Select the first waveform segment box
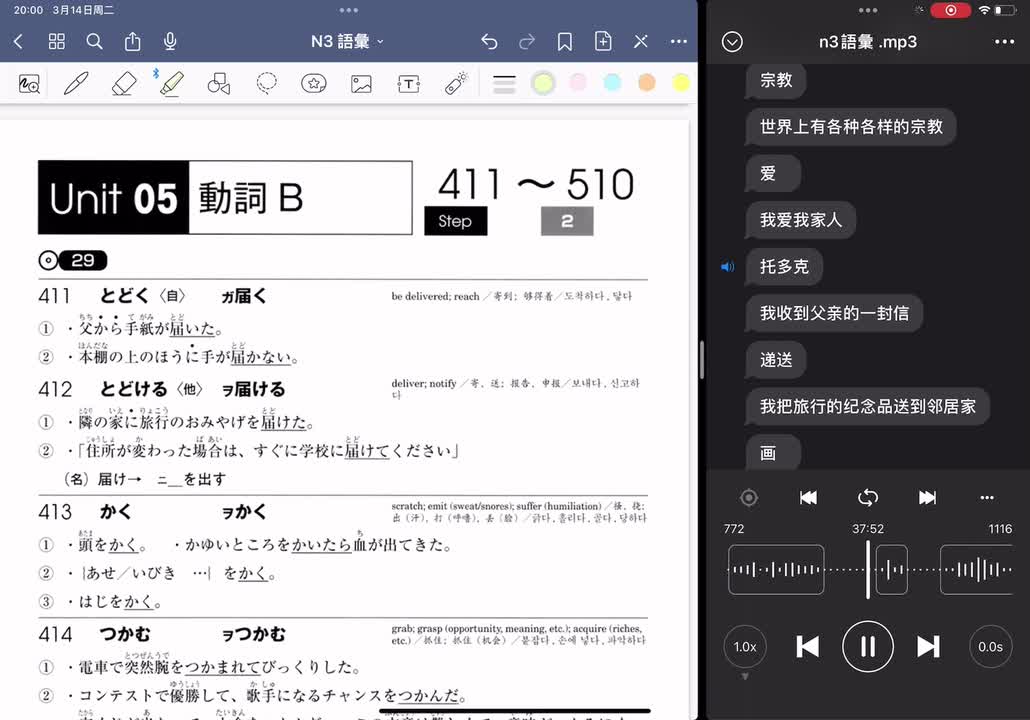The height and width of the screenshot is (720, 1030). click(x=776, y=570)
